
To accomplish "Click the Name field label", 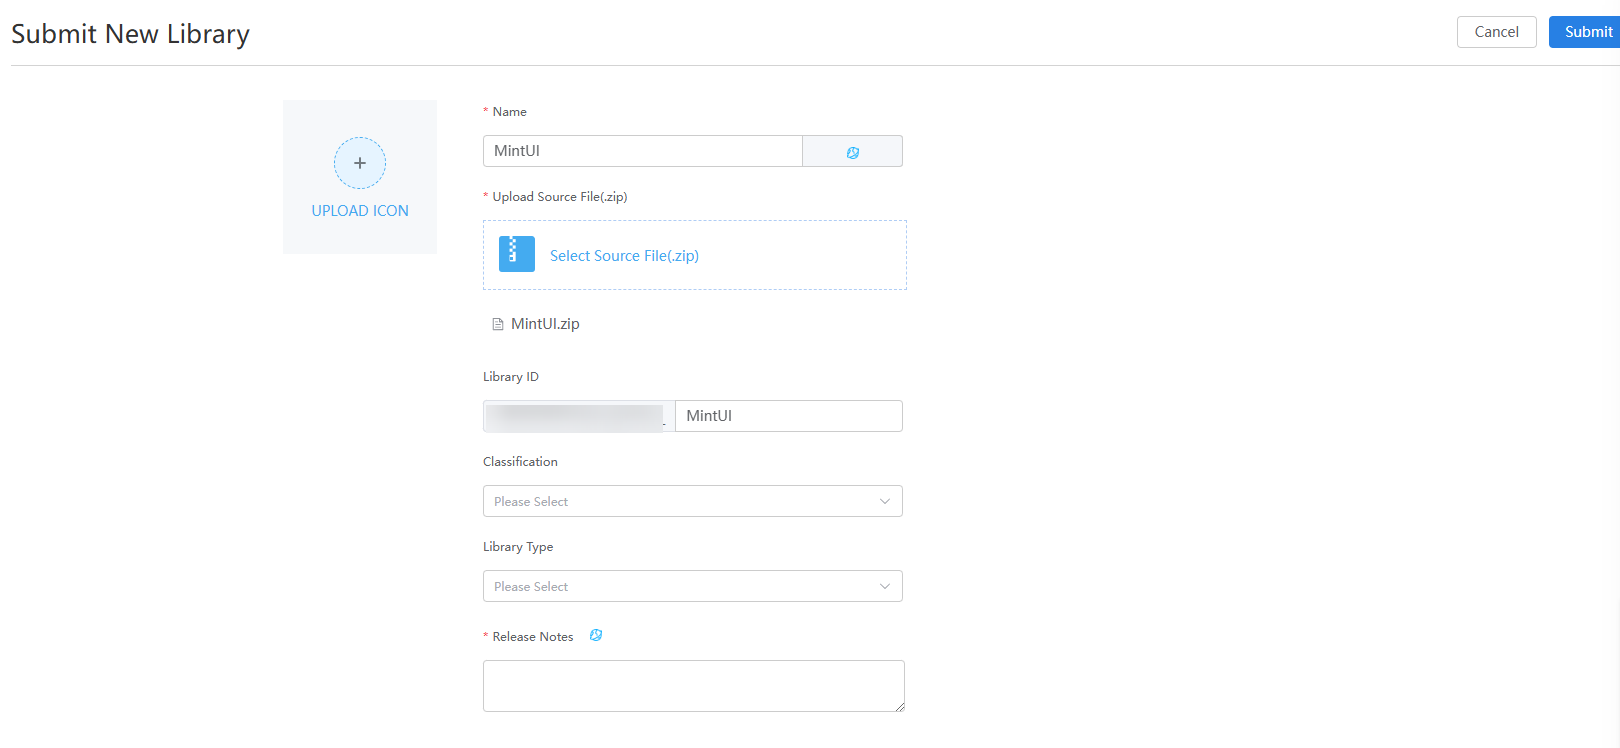I will pos(509,112).
